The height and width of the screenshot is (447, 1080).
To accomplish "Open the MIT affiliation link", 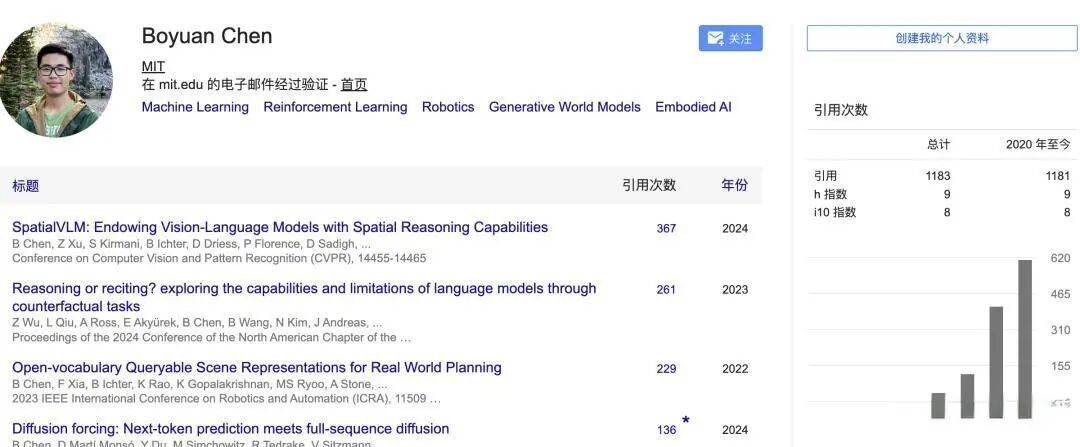I will click(x=153, y=66).
